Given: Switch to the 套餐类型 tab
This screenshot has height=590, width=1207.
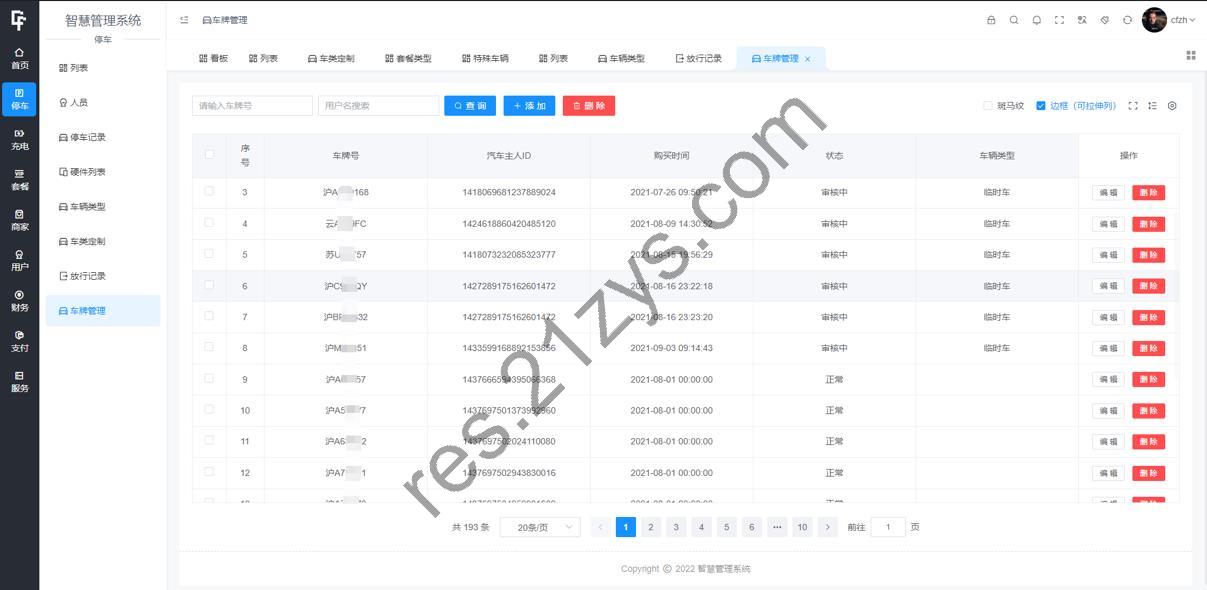Looking at the screenshot, I should pos(408,58).
